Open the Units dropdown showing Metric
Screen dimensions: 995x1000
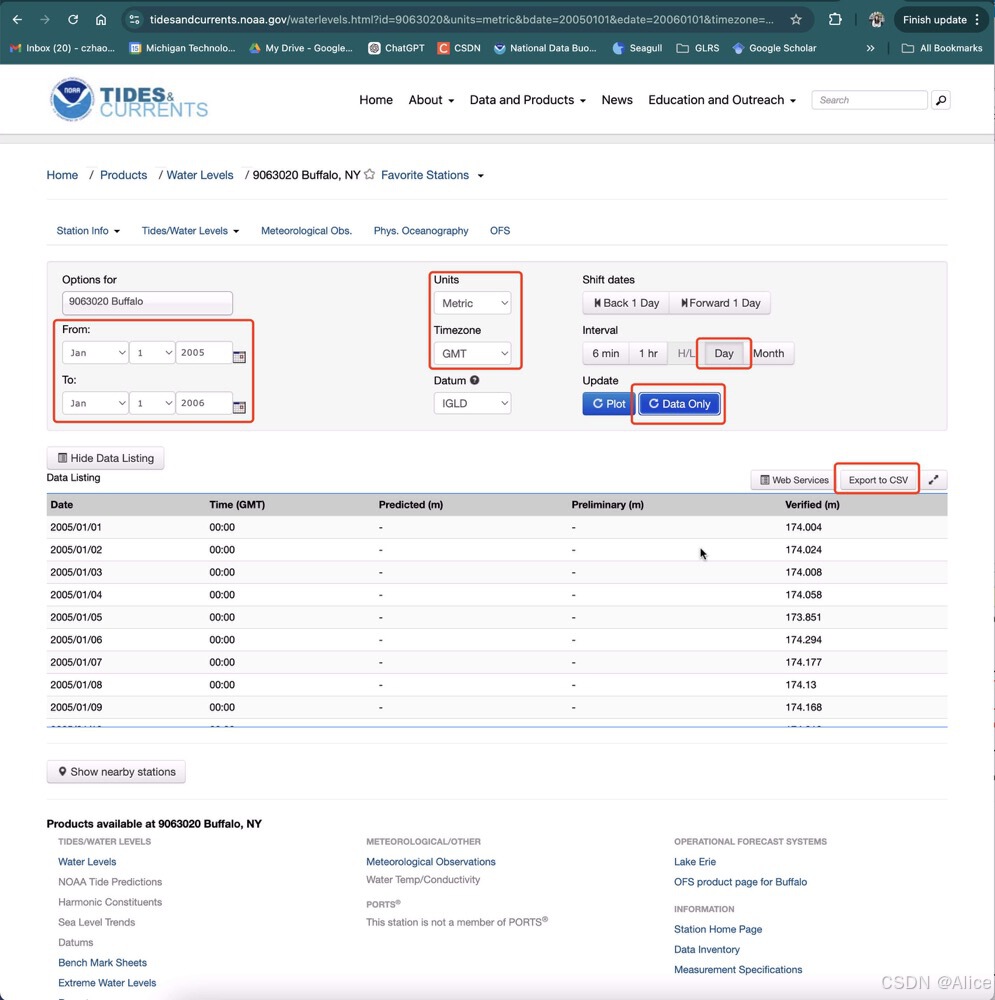pos(472,303)
